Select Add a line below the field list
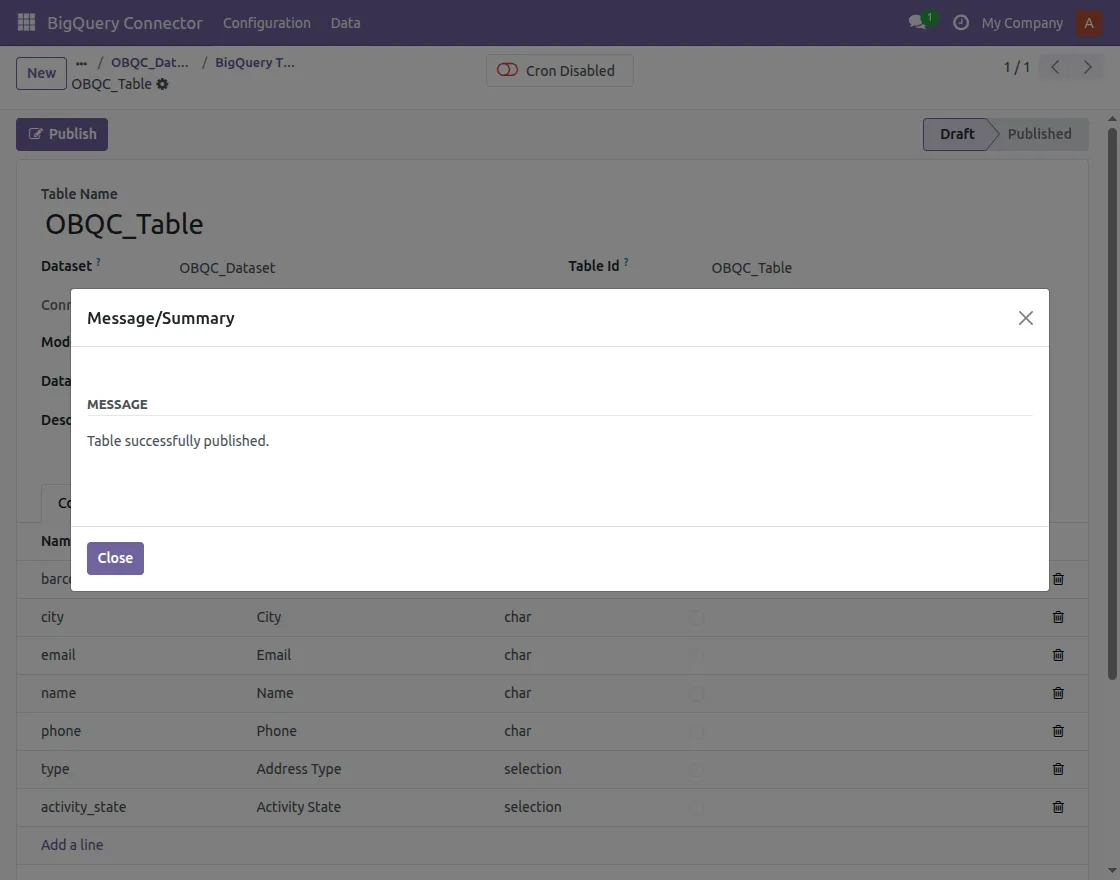Viewport: 1120px width, 880px height. (x=72, y=844)
